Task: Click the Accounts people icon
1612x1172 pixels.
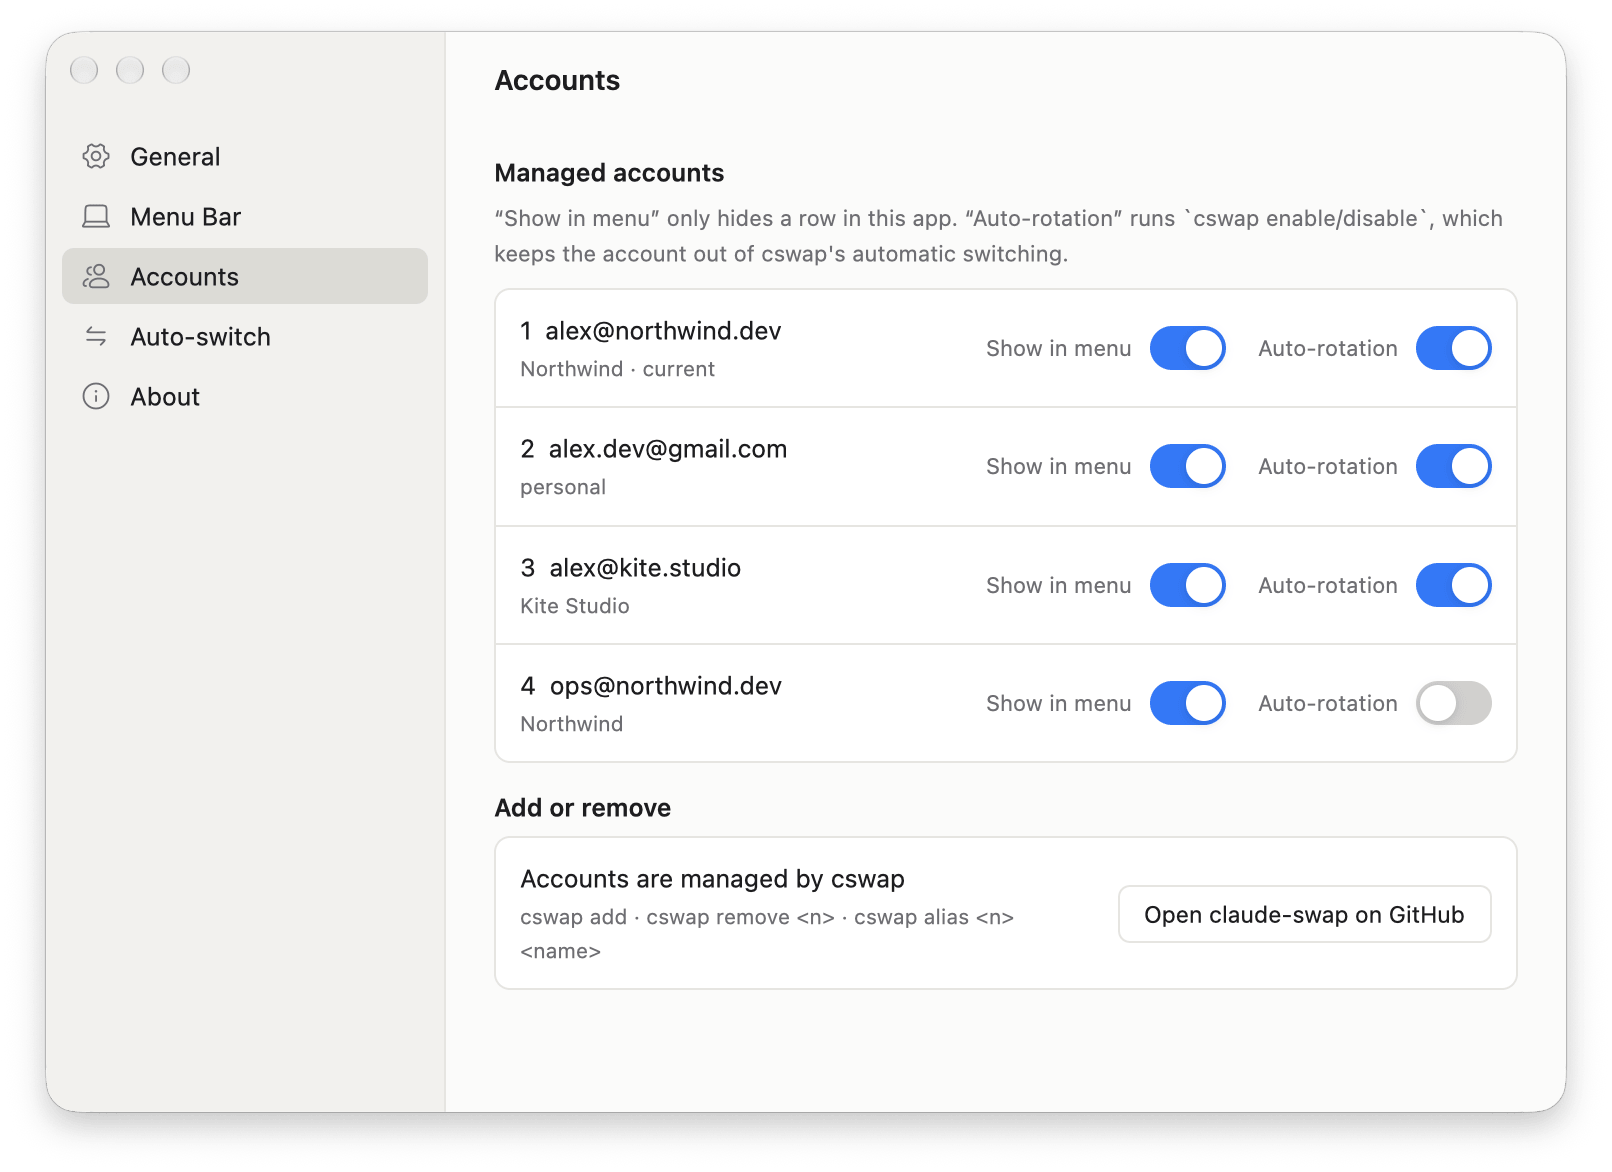Action: coord(96,276)
